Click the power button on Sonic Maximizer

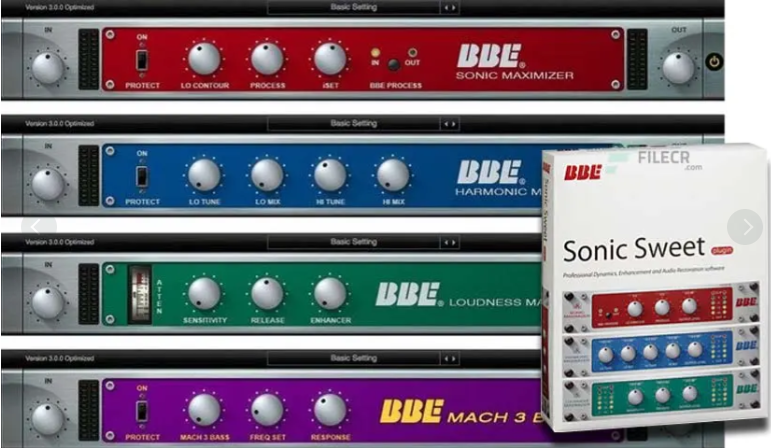coord(714,62)
